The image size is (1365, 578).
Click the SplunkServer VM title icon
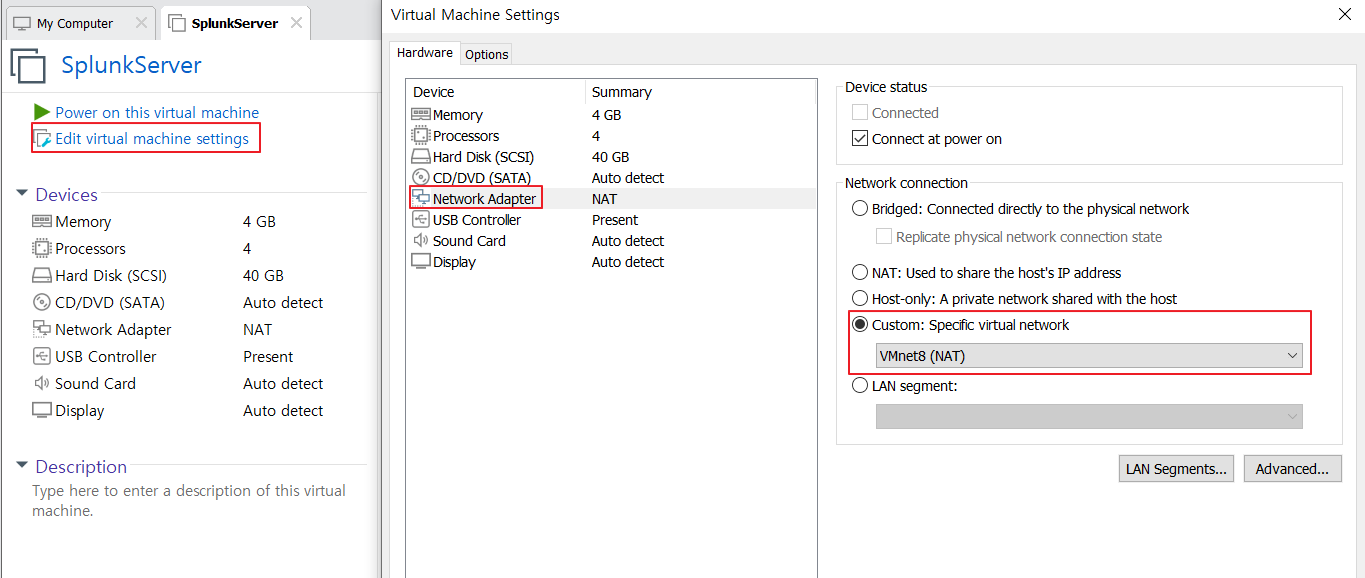(28, 66)
